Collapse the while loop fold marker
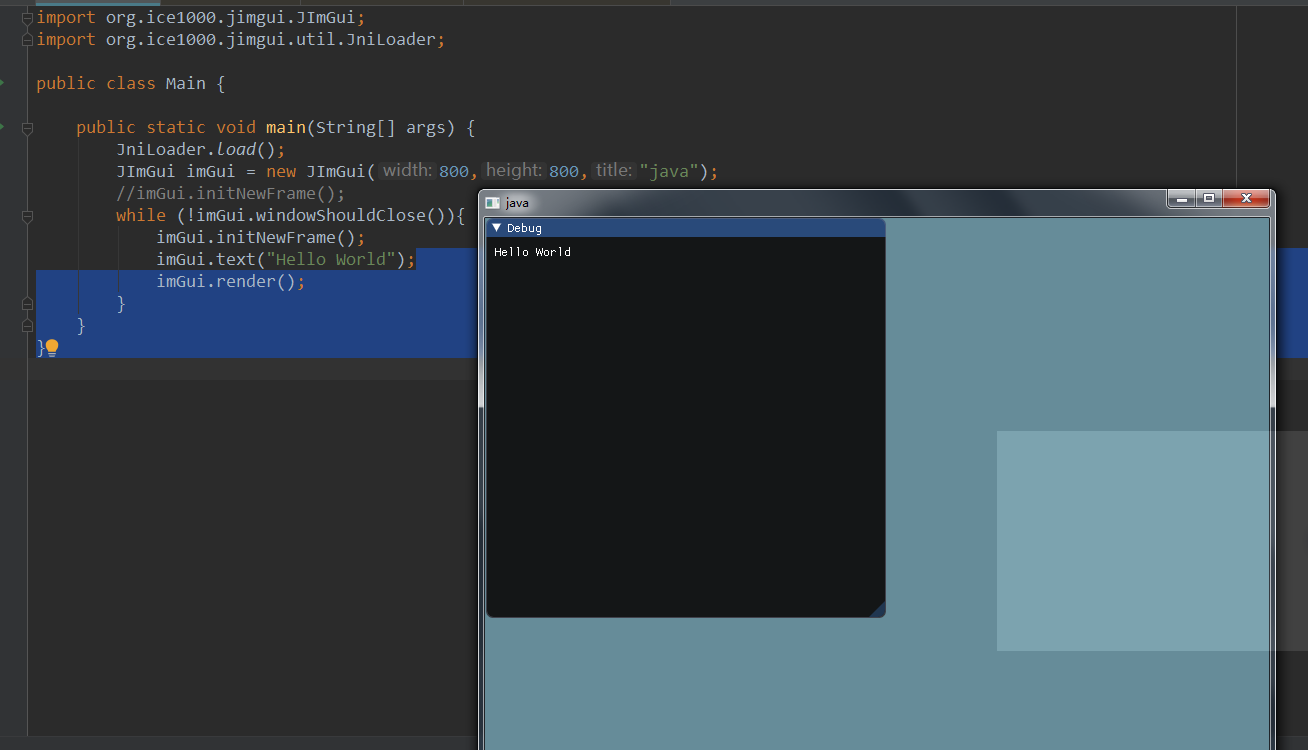1308x750 pixels. (x=27, y=214)
